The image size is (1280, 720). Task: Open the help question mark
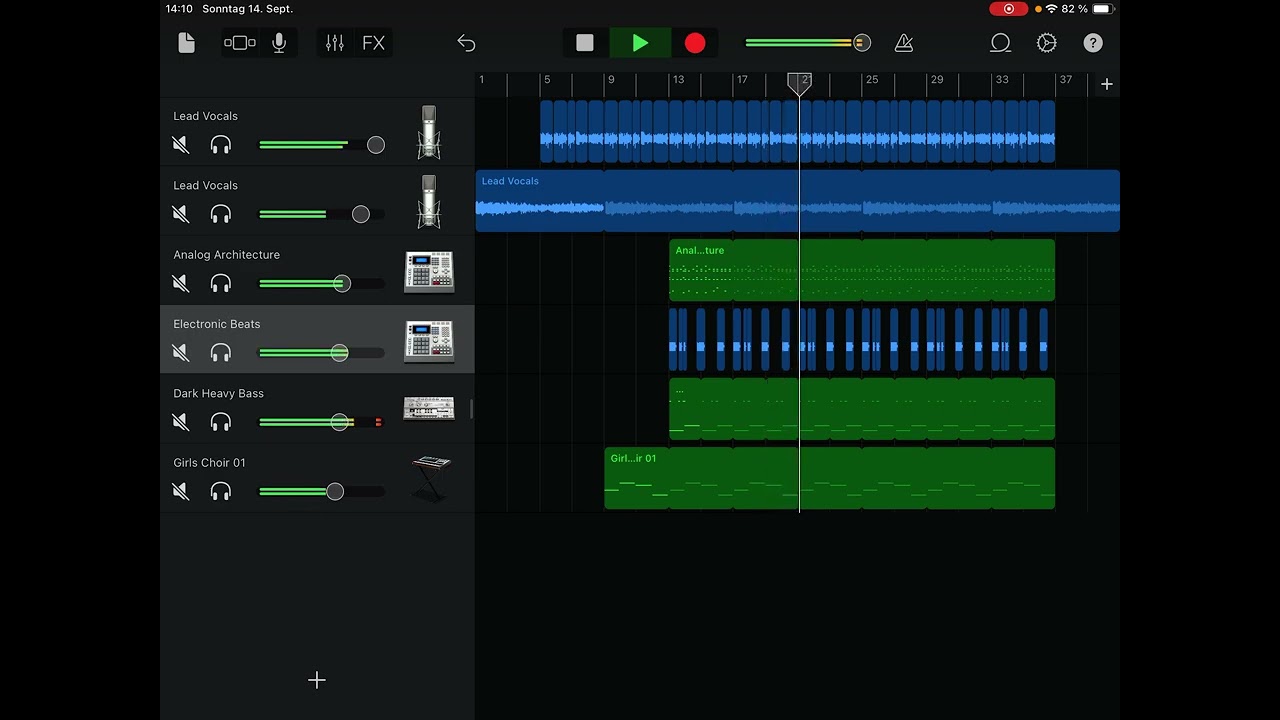point(1093,43)
